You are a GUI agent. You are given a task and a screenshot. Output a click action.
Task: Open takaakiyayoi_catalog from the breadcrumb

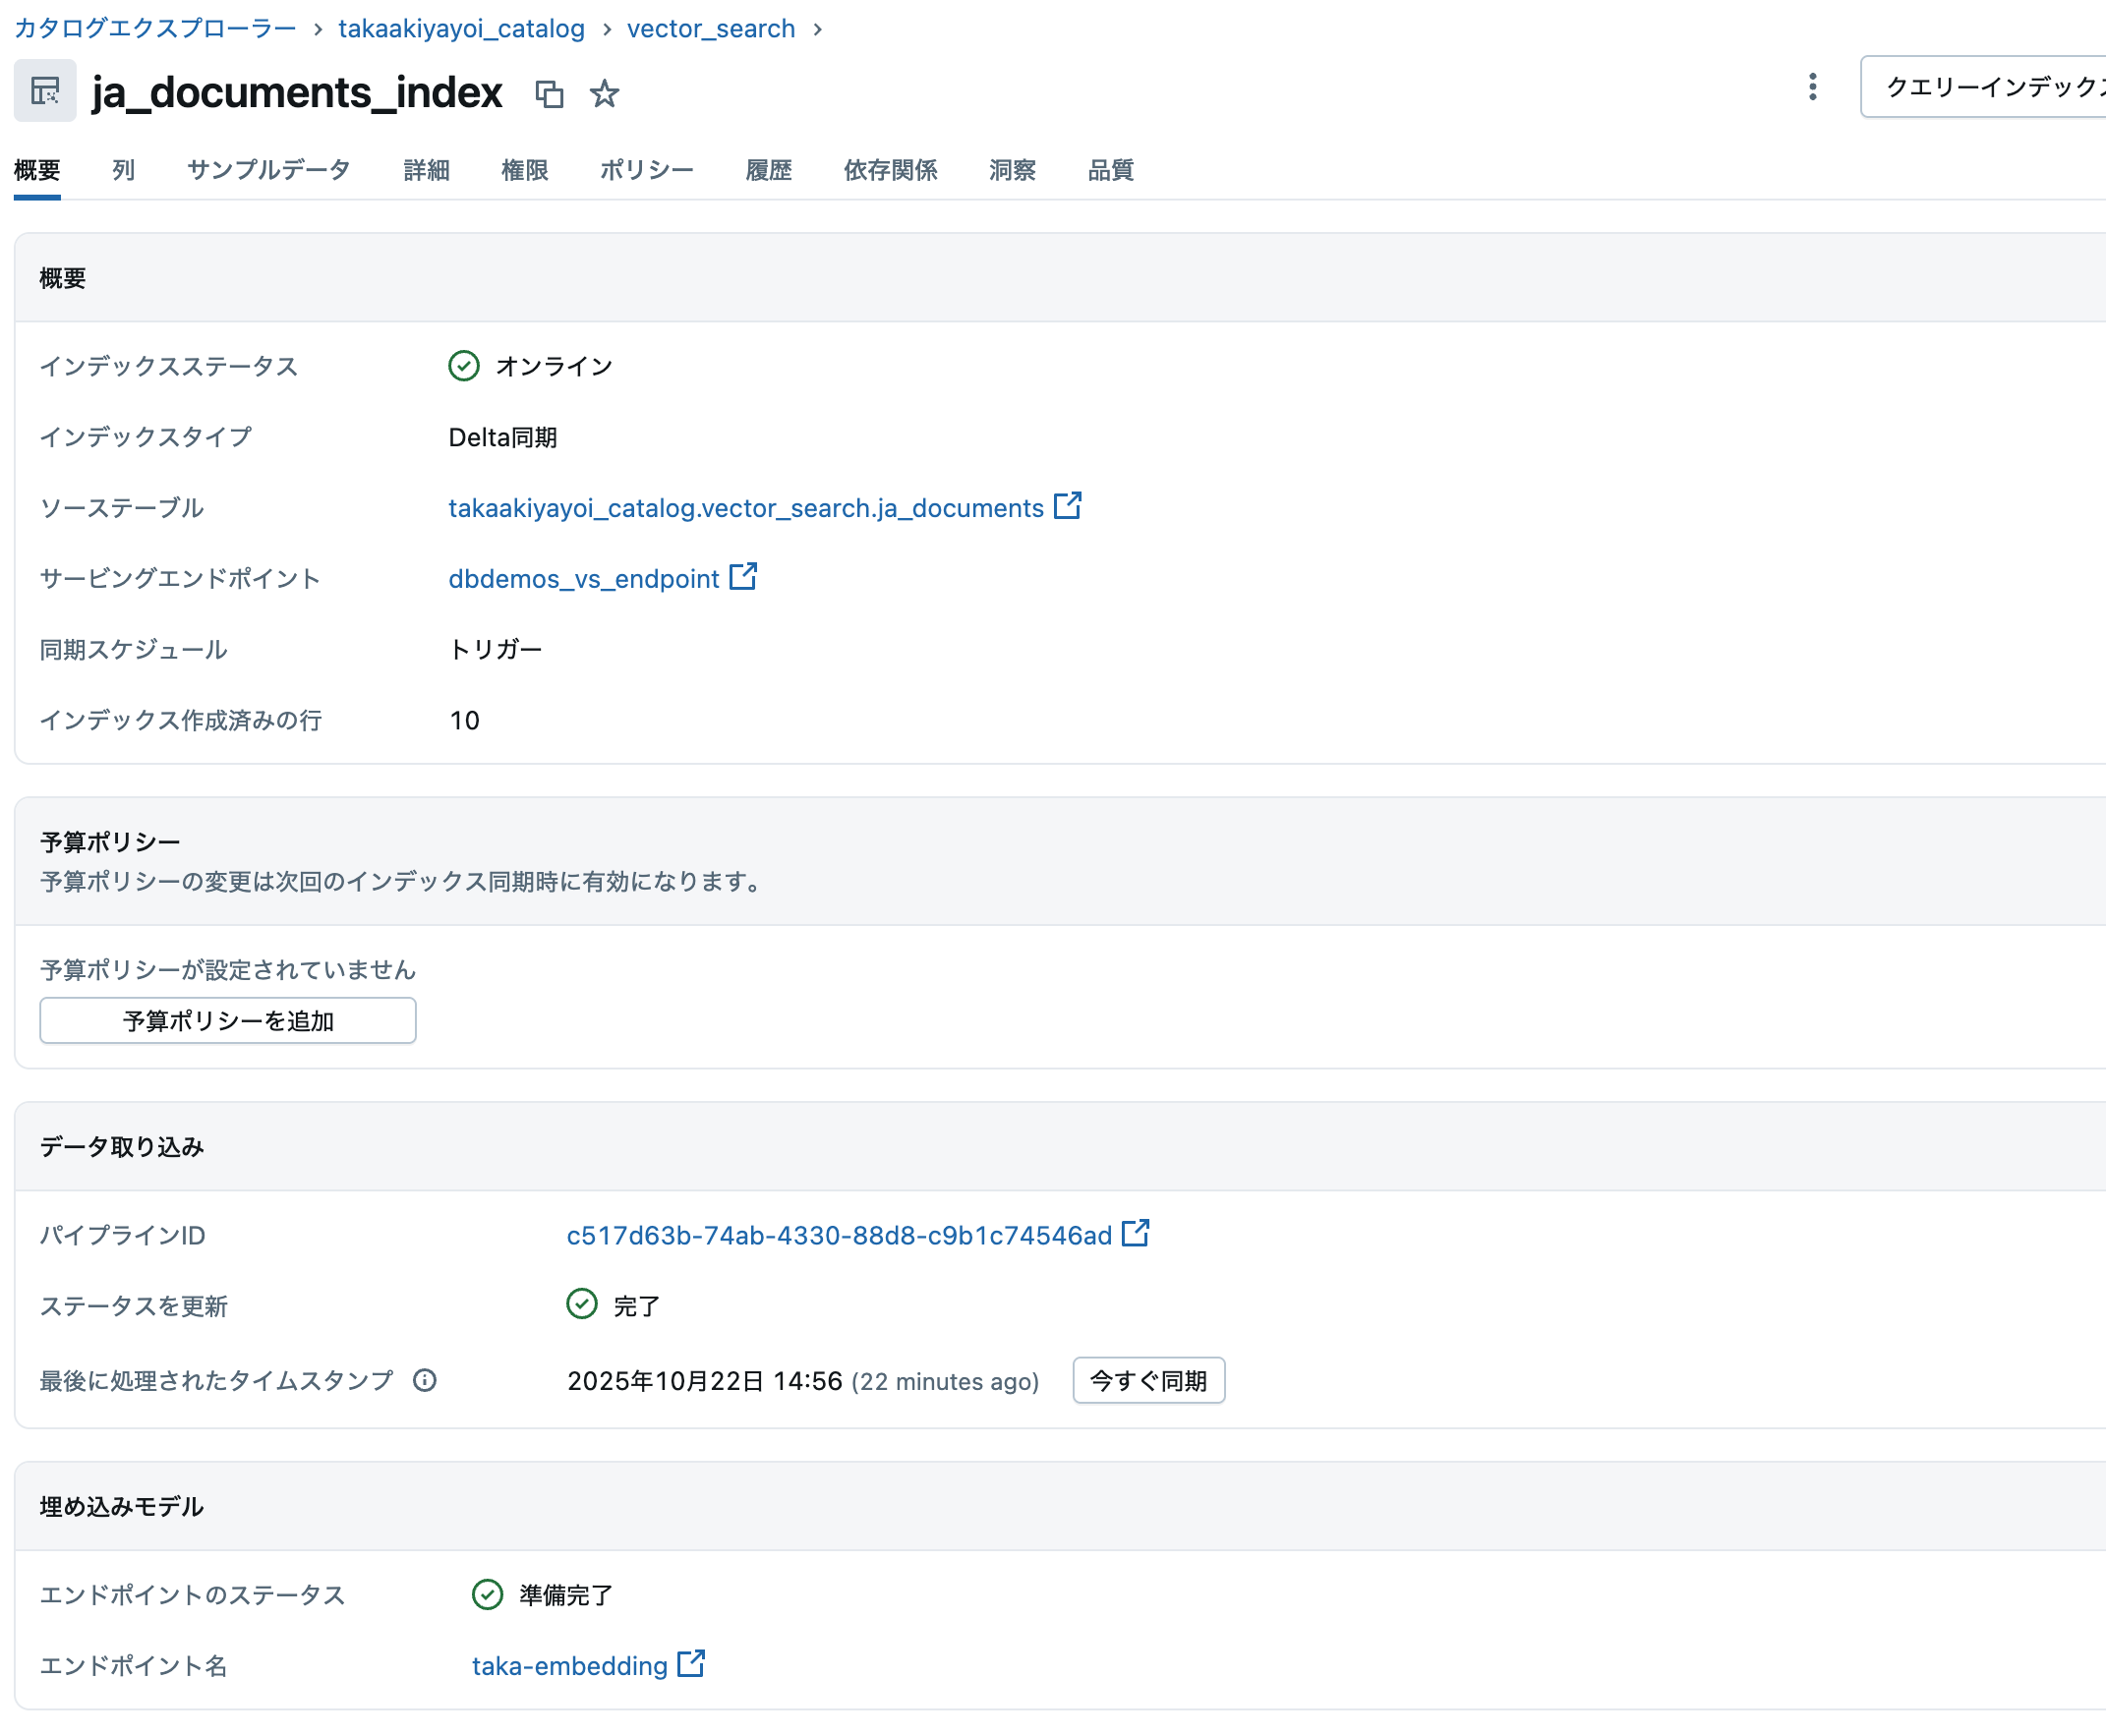[461, 28]
